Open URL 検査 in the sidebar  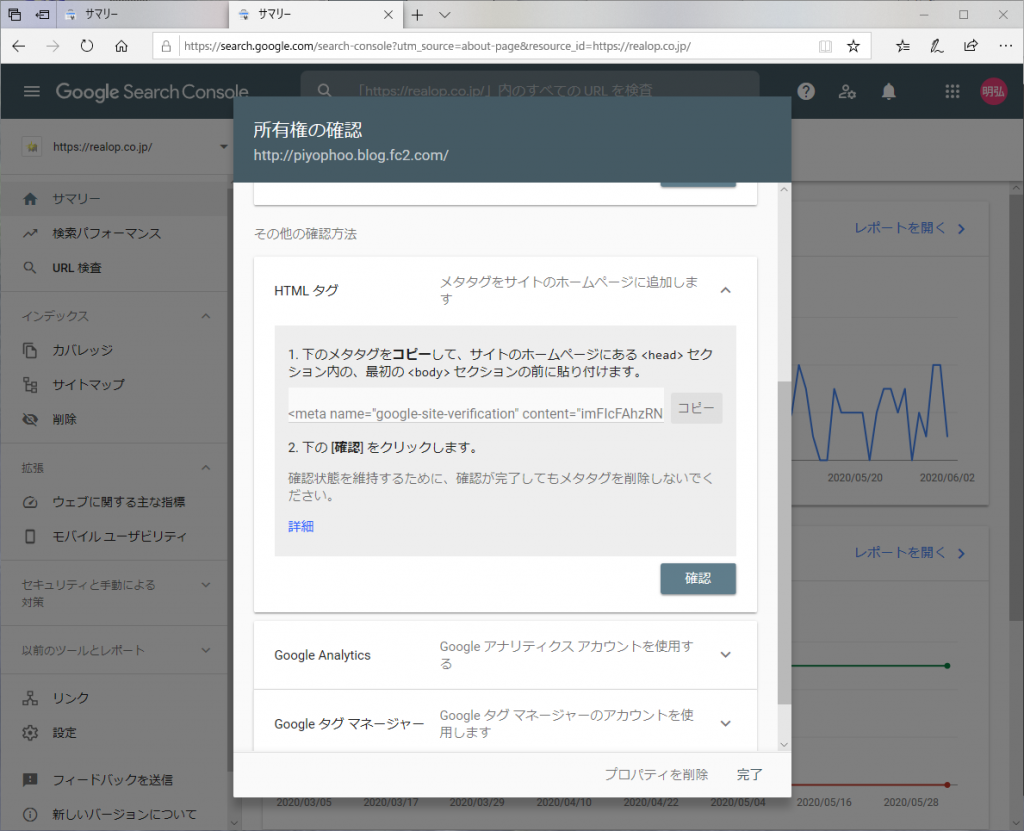pyautogui.click(x=115, y=268)
